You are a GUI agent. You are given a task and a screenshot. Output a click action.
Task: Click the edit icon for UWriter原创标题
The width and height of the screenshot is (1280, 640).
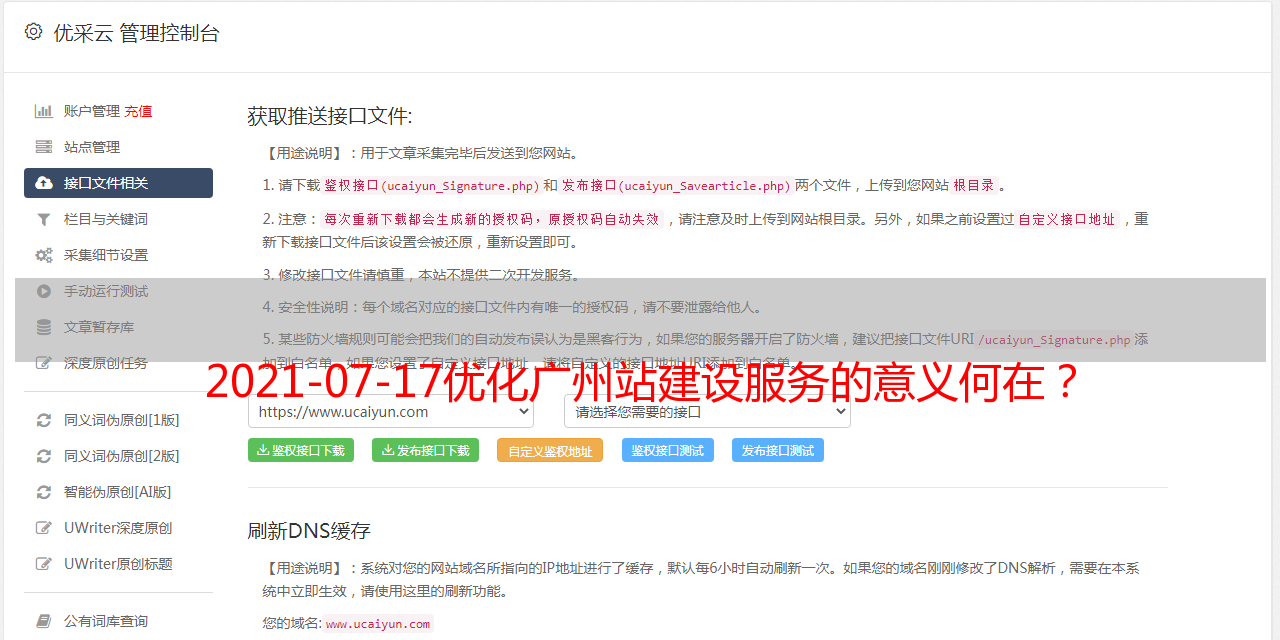click(44, 564)
